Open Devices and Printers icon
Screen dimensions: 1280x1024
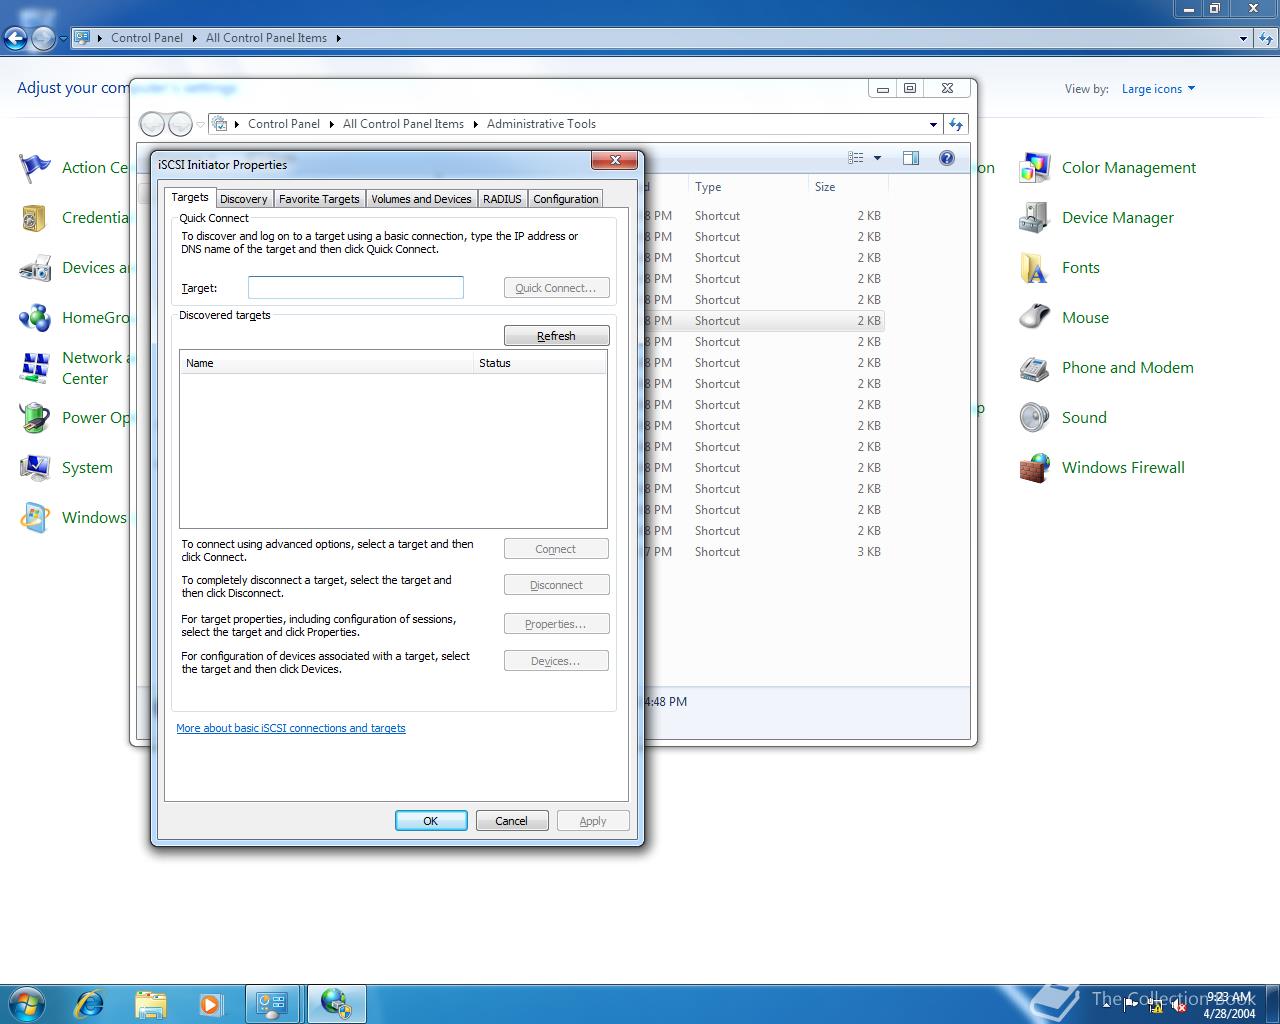pos(35,268)
